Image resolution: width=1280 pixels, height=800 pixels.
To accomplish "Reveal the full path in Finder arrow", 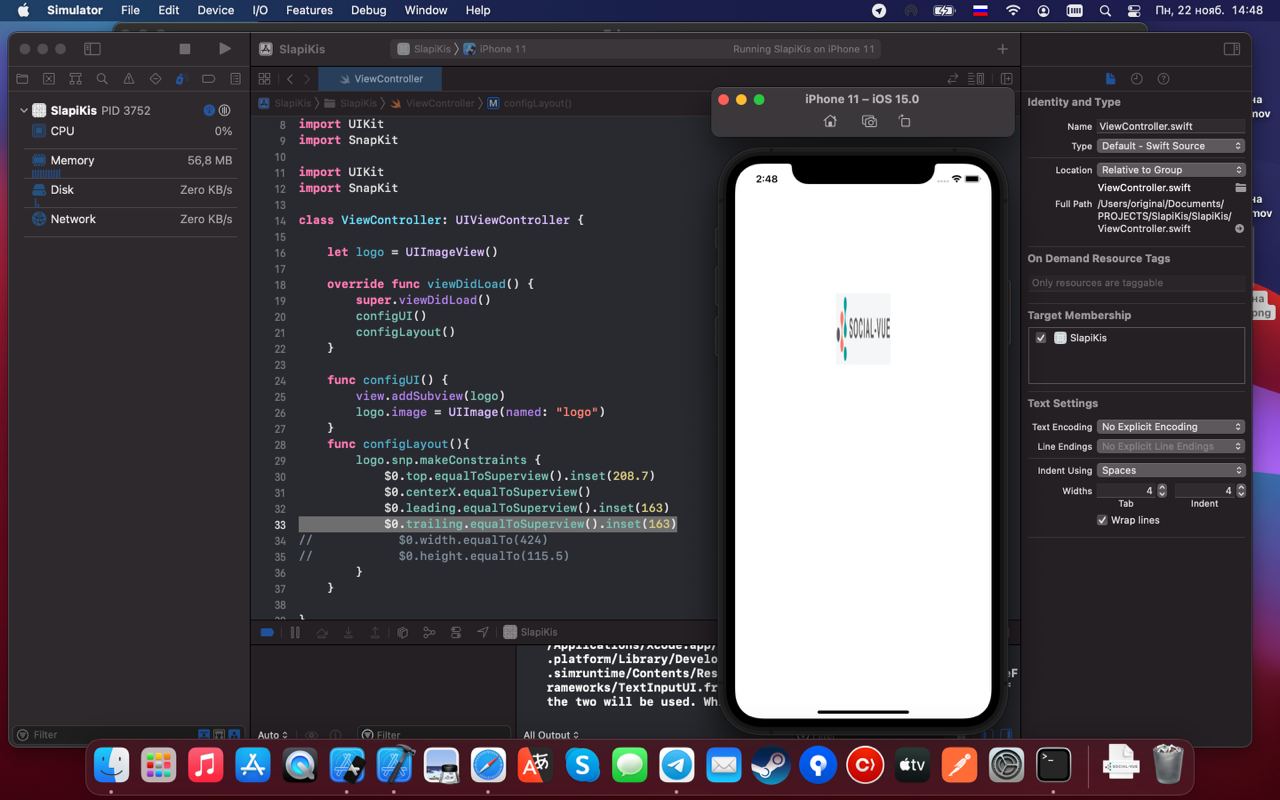I will [x=1240, y=229].
